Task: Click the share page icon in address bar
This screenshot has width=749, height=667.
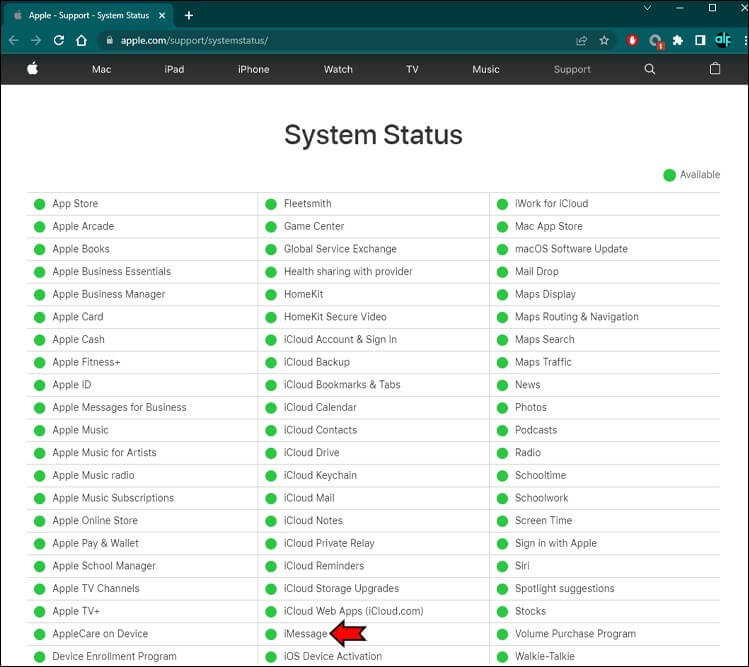Action: (581, 41)
